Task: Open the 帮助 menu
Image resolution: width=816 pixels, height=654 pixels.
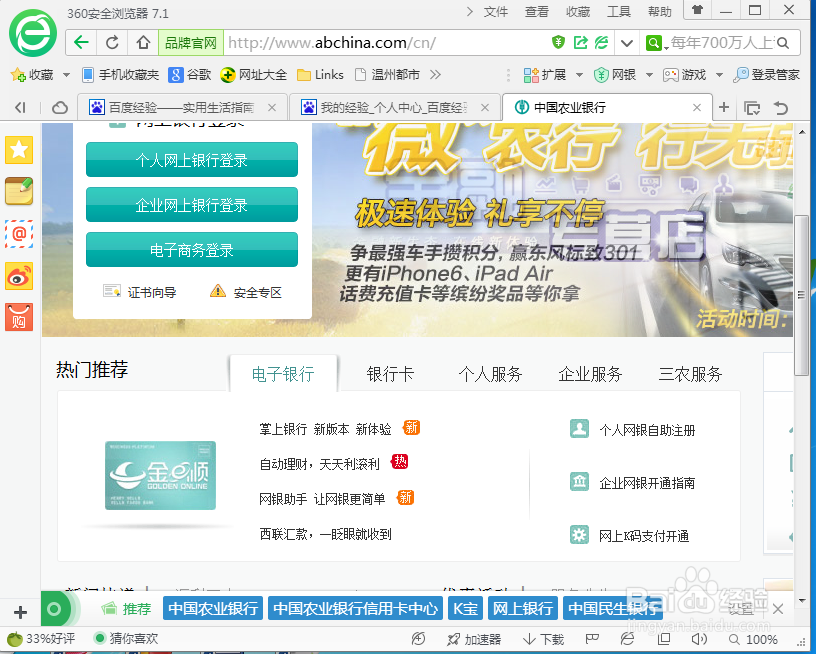Action: click(660, 11)
